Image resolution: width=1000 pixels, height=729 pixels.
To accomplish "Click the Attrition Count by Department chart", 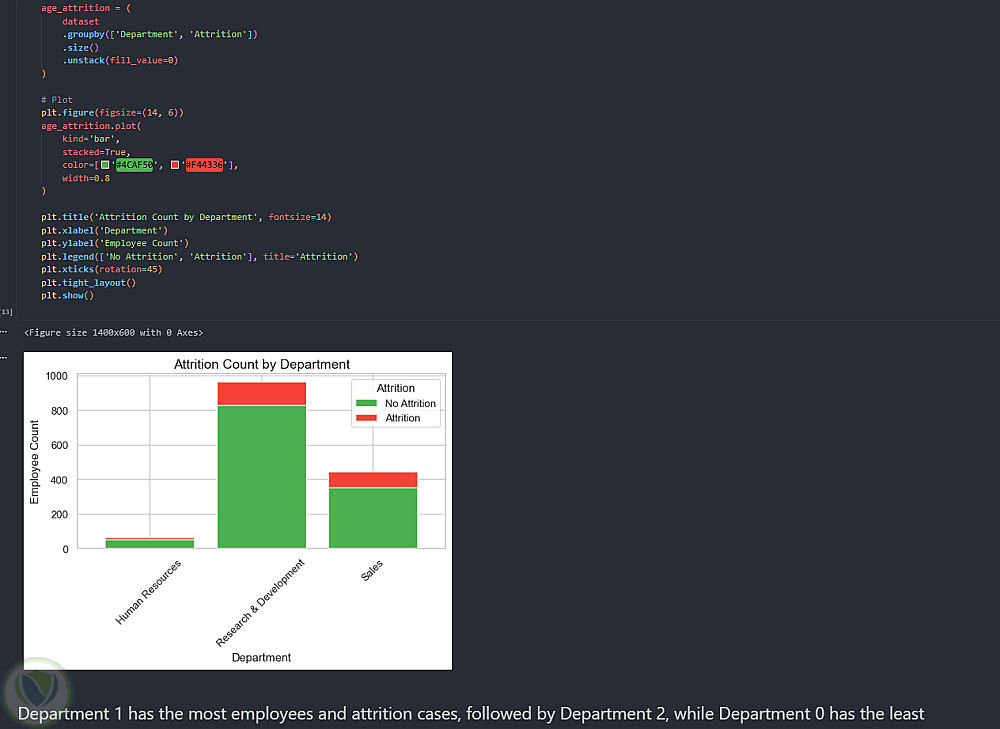I will click(x=238, y=511).
